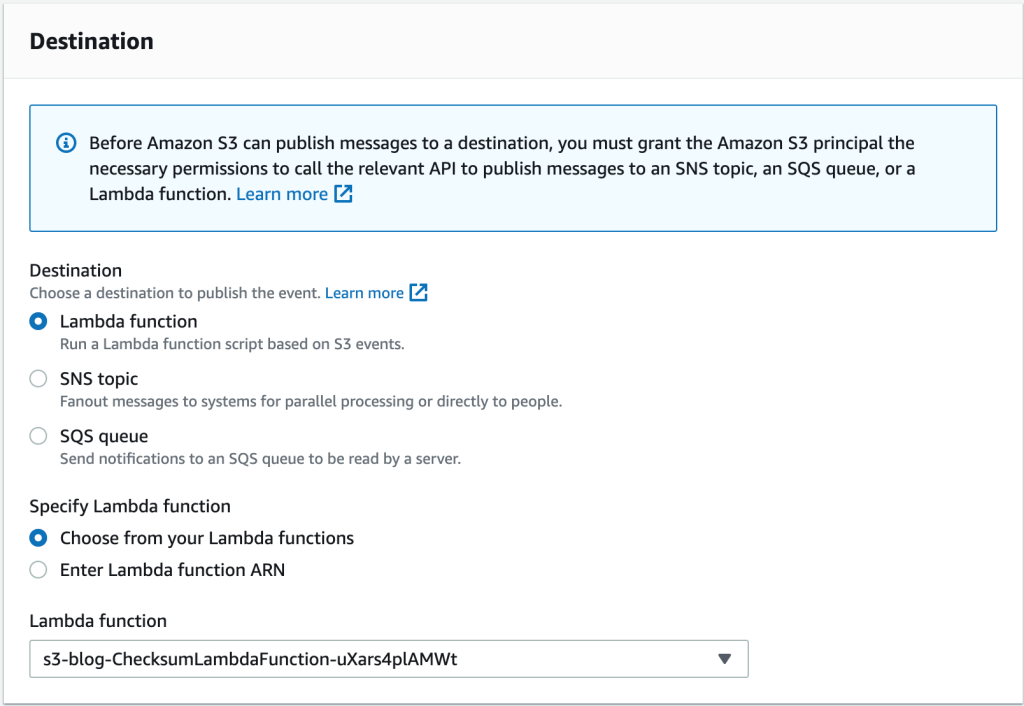1024x706 pixels.
Task: Click the circled "i" information symbol
Action: tap(65, 143)
